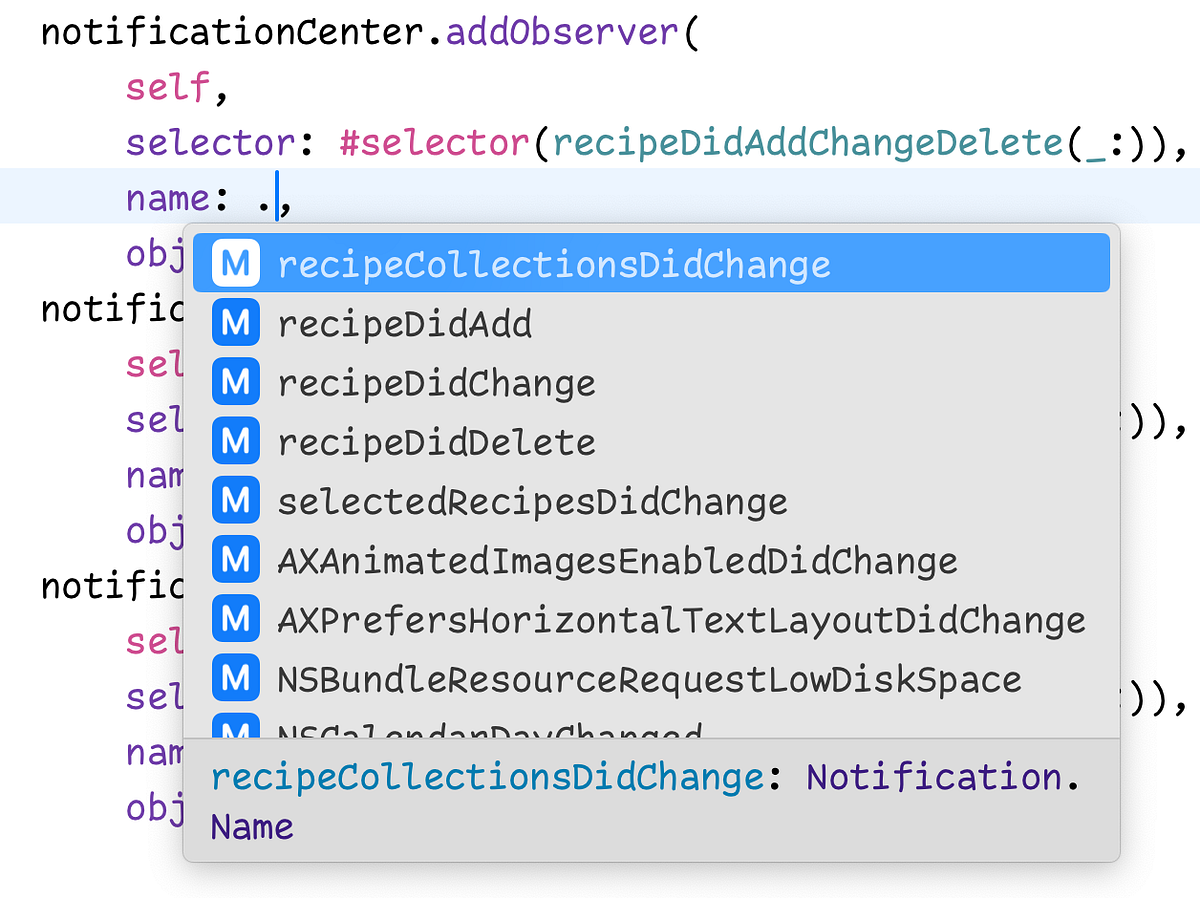
Task: Click the M icon beside selectedRecipesDidChange
Action: 235,499
